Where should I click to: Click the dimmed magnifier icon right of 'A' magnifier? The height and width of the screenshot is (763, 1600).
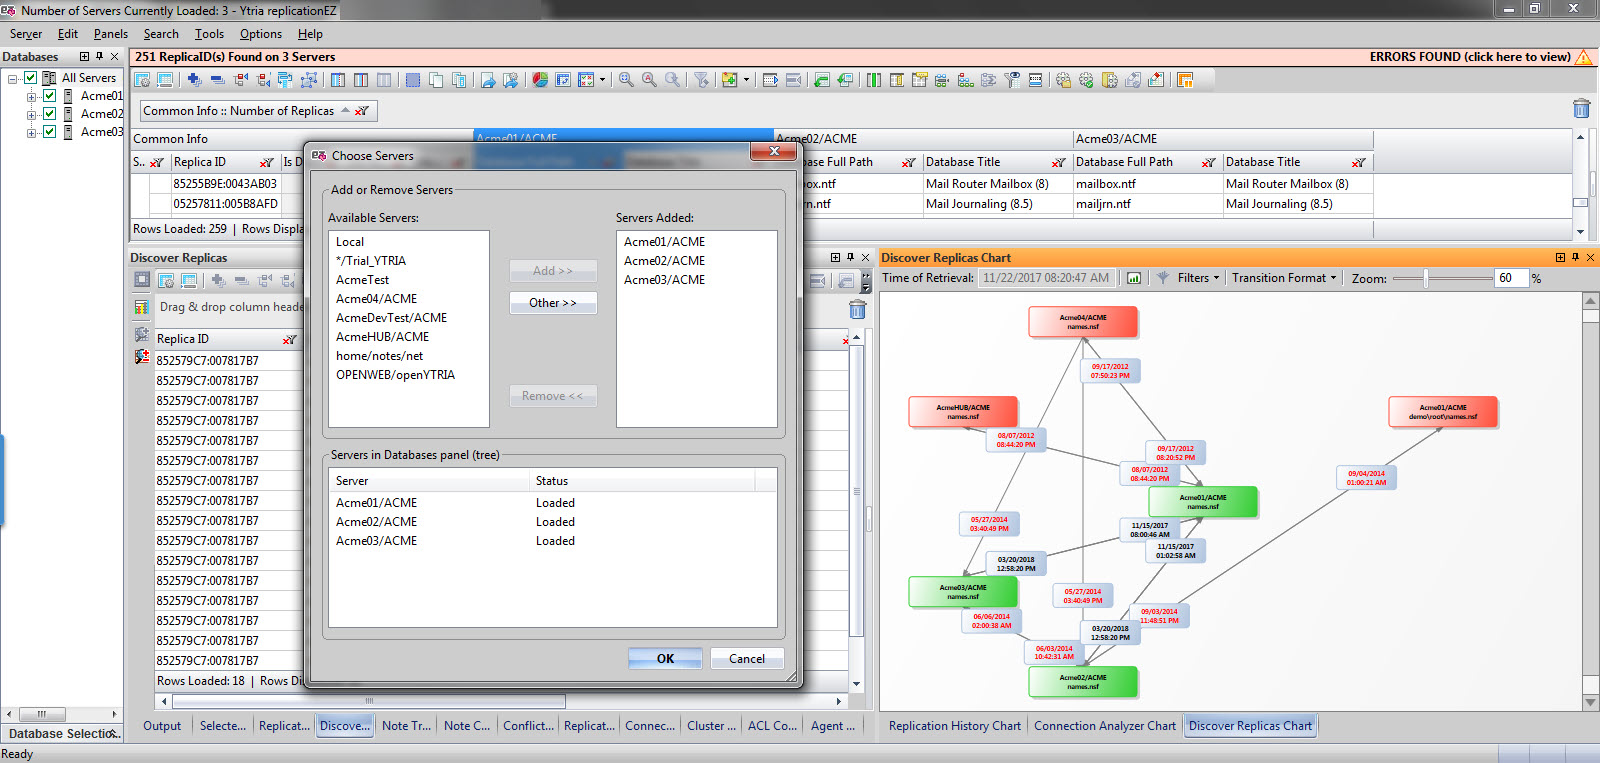pyautogui.click(x=672, y=80)
